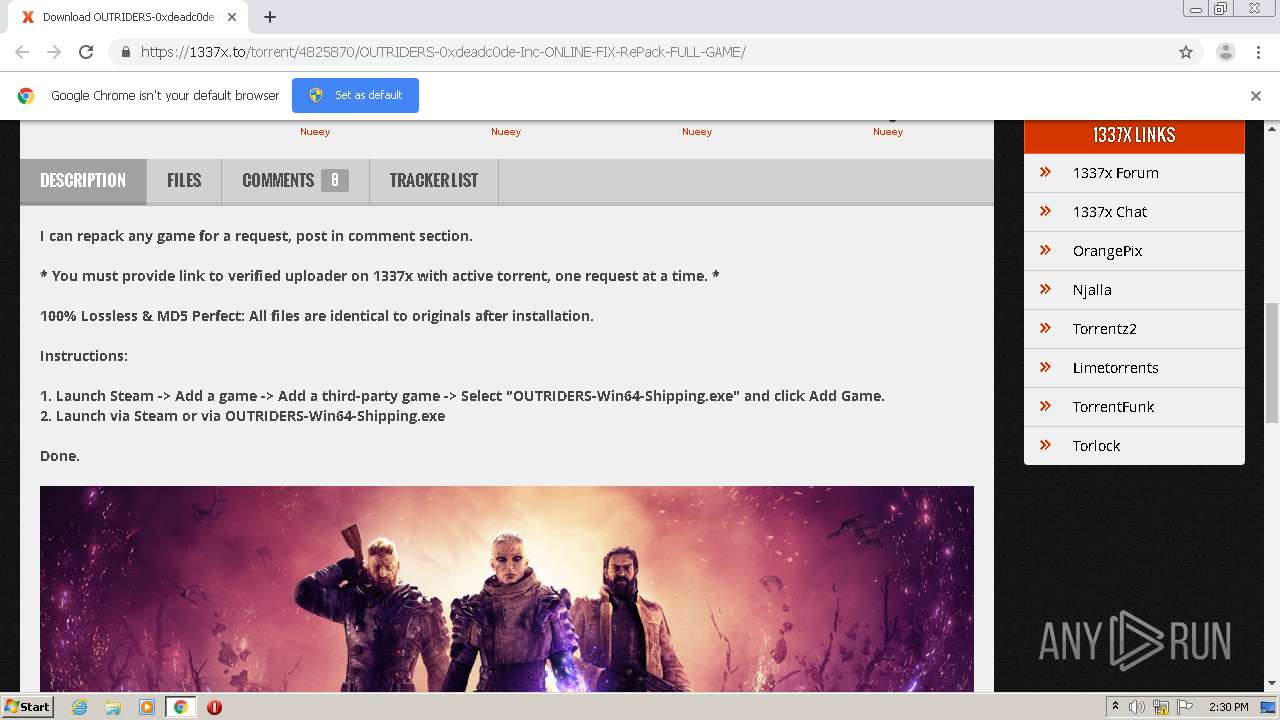
Task: Click the Set as default button
Action: [x=355, y=95]
